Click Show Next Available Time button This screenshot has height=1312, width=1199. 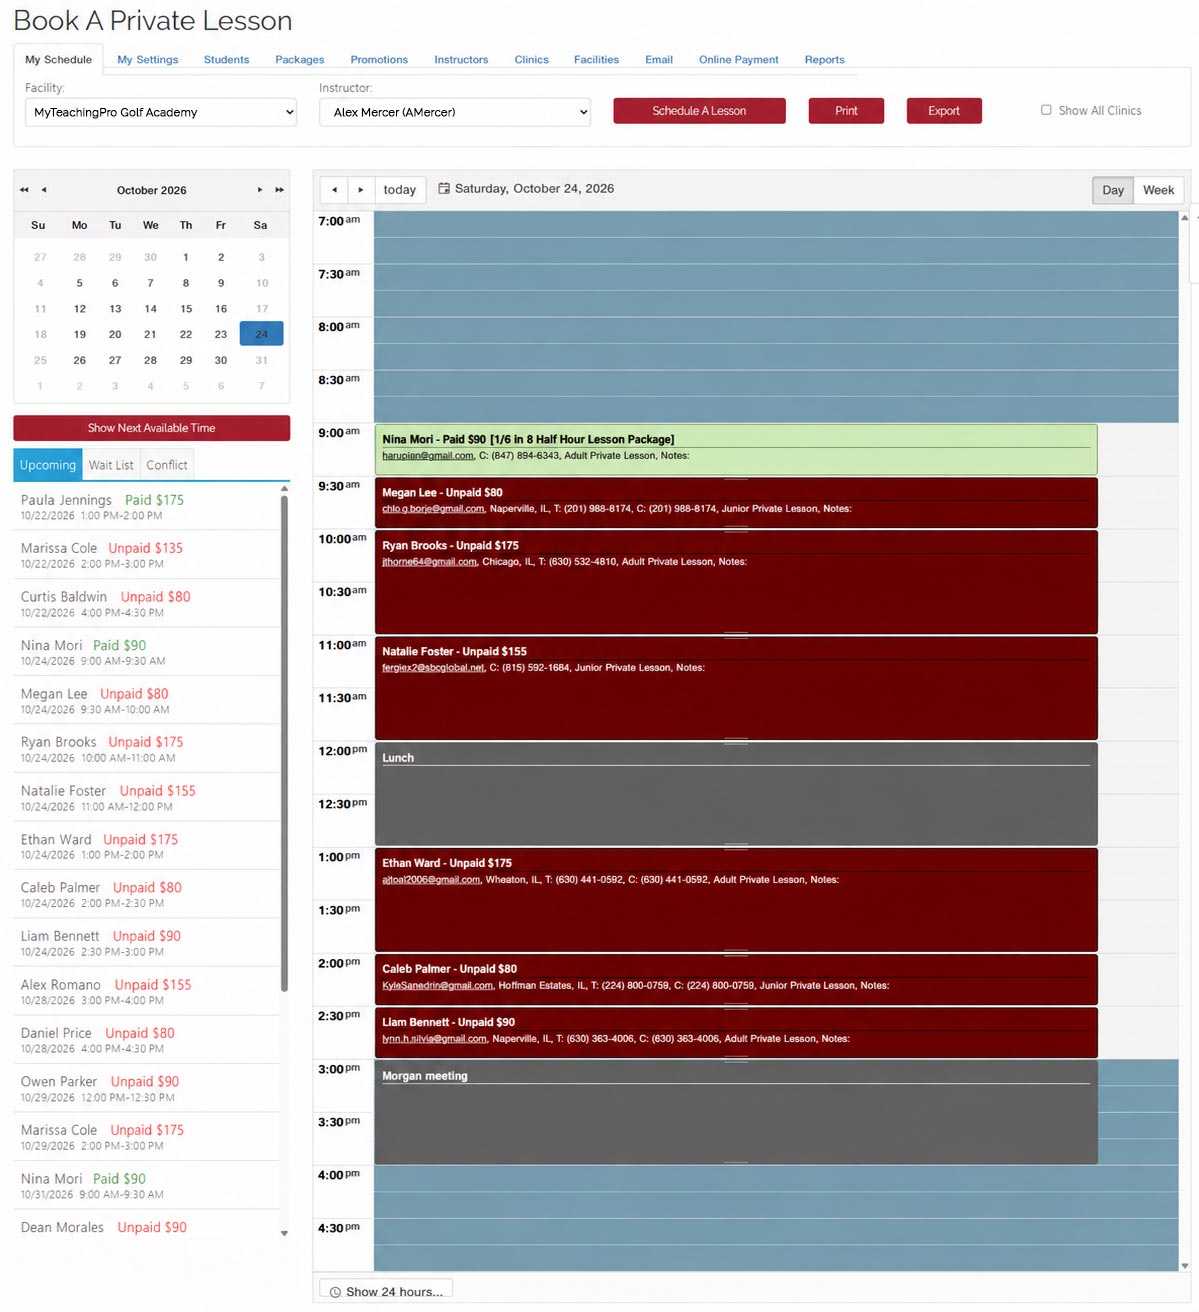click(x=152, y=428)
